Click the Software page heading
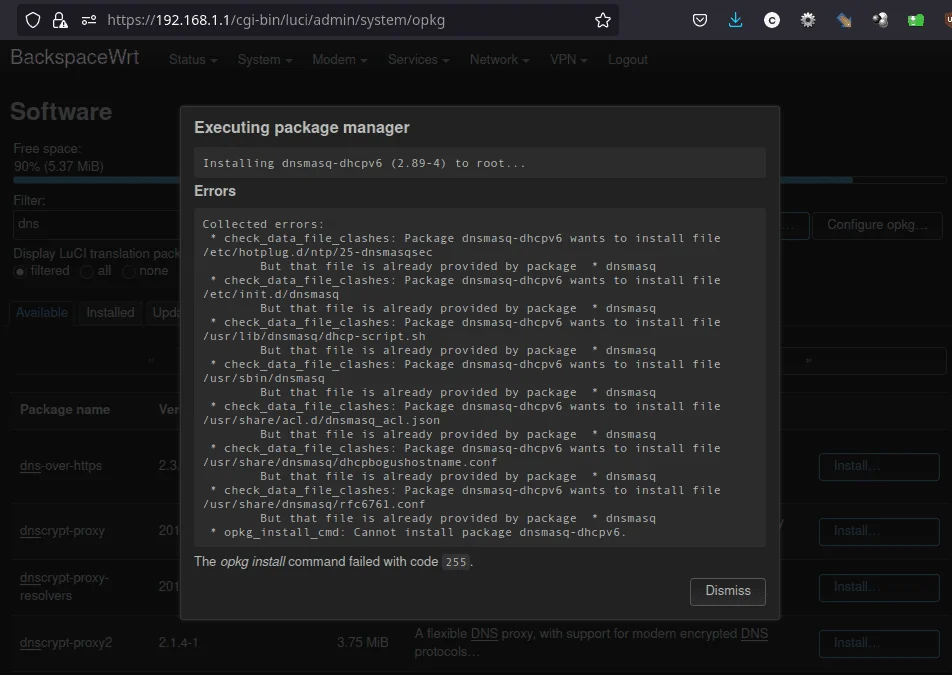This screenshot has width=952, height=675. tap(61, 112)
